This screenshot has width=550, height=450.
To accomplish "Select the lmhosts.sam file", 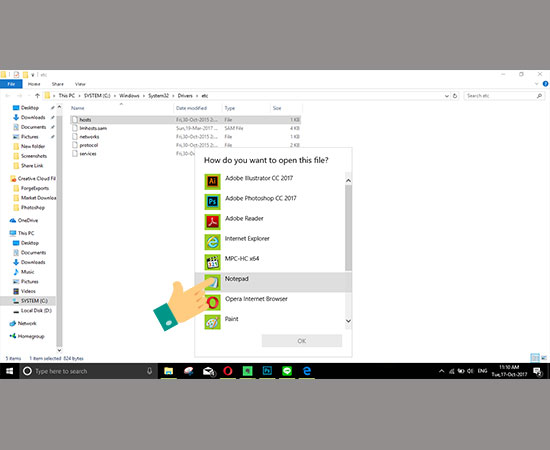I will click(186, 128).
